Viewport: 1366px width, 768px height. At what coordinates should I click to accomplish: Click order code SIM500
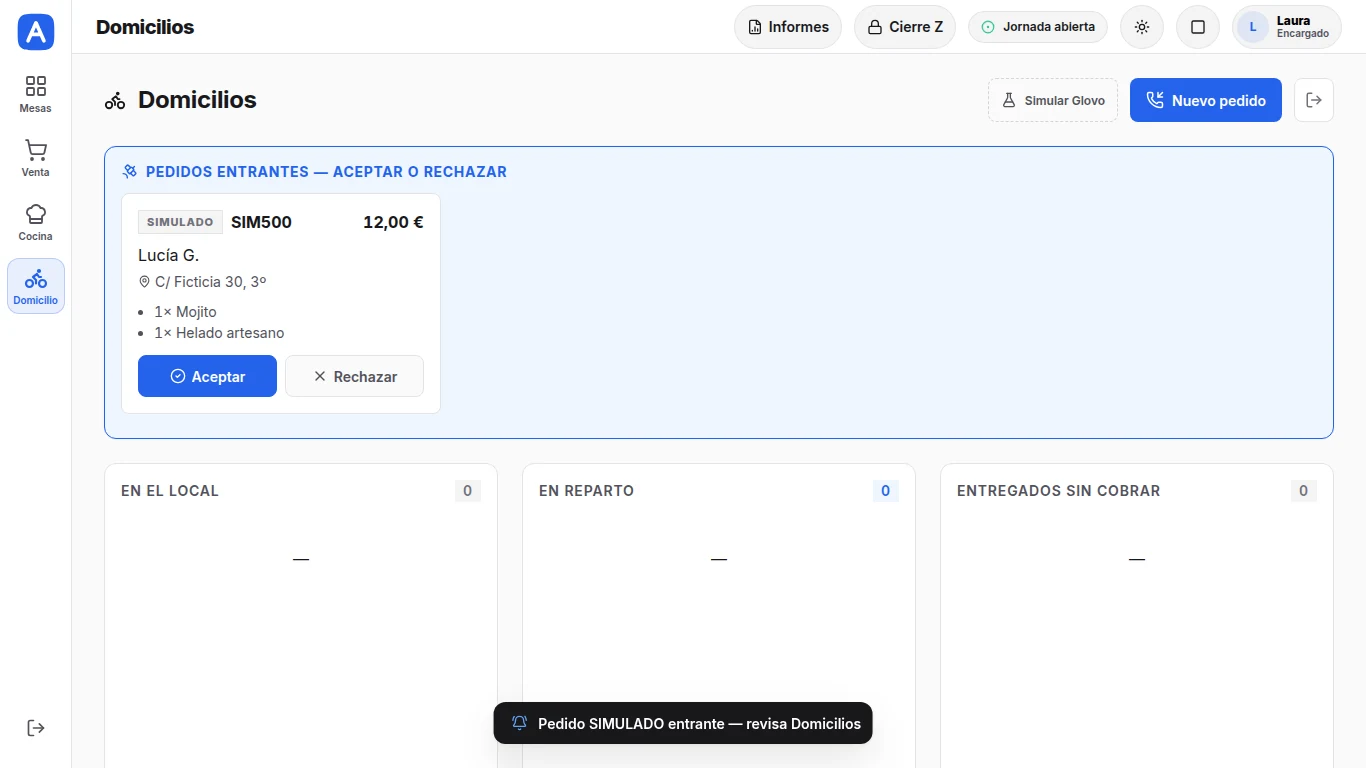click(x=261, y=222)
